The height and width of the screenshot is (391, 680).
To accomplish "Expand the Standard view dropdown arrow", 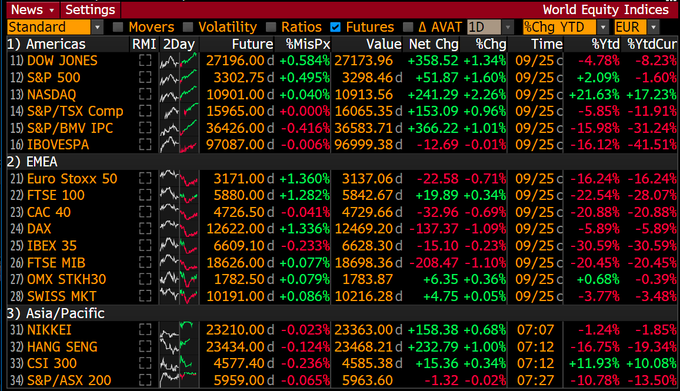I will click(x=98, y=27).
